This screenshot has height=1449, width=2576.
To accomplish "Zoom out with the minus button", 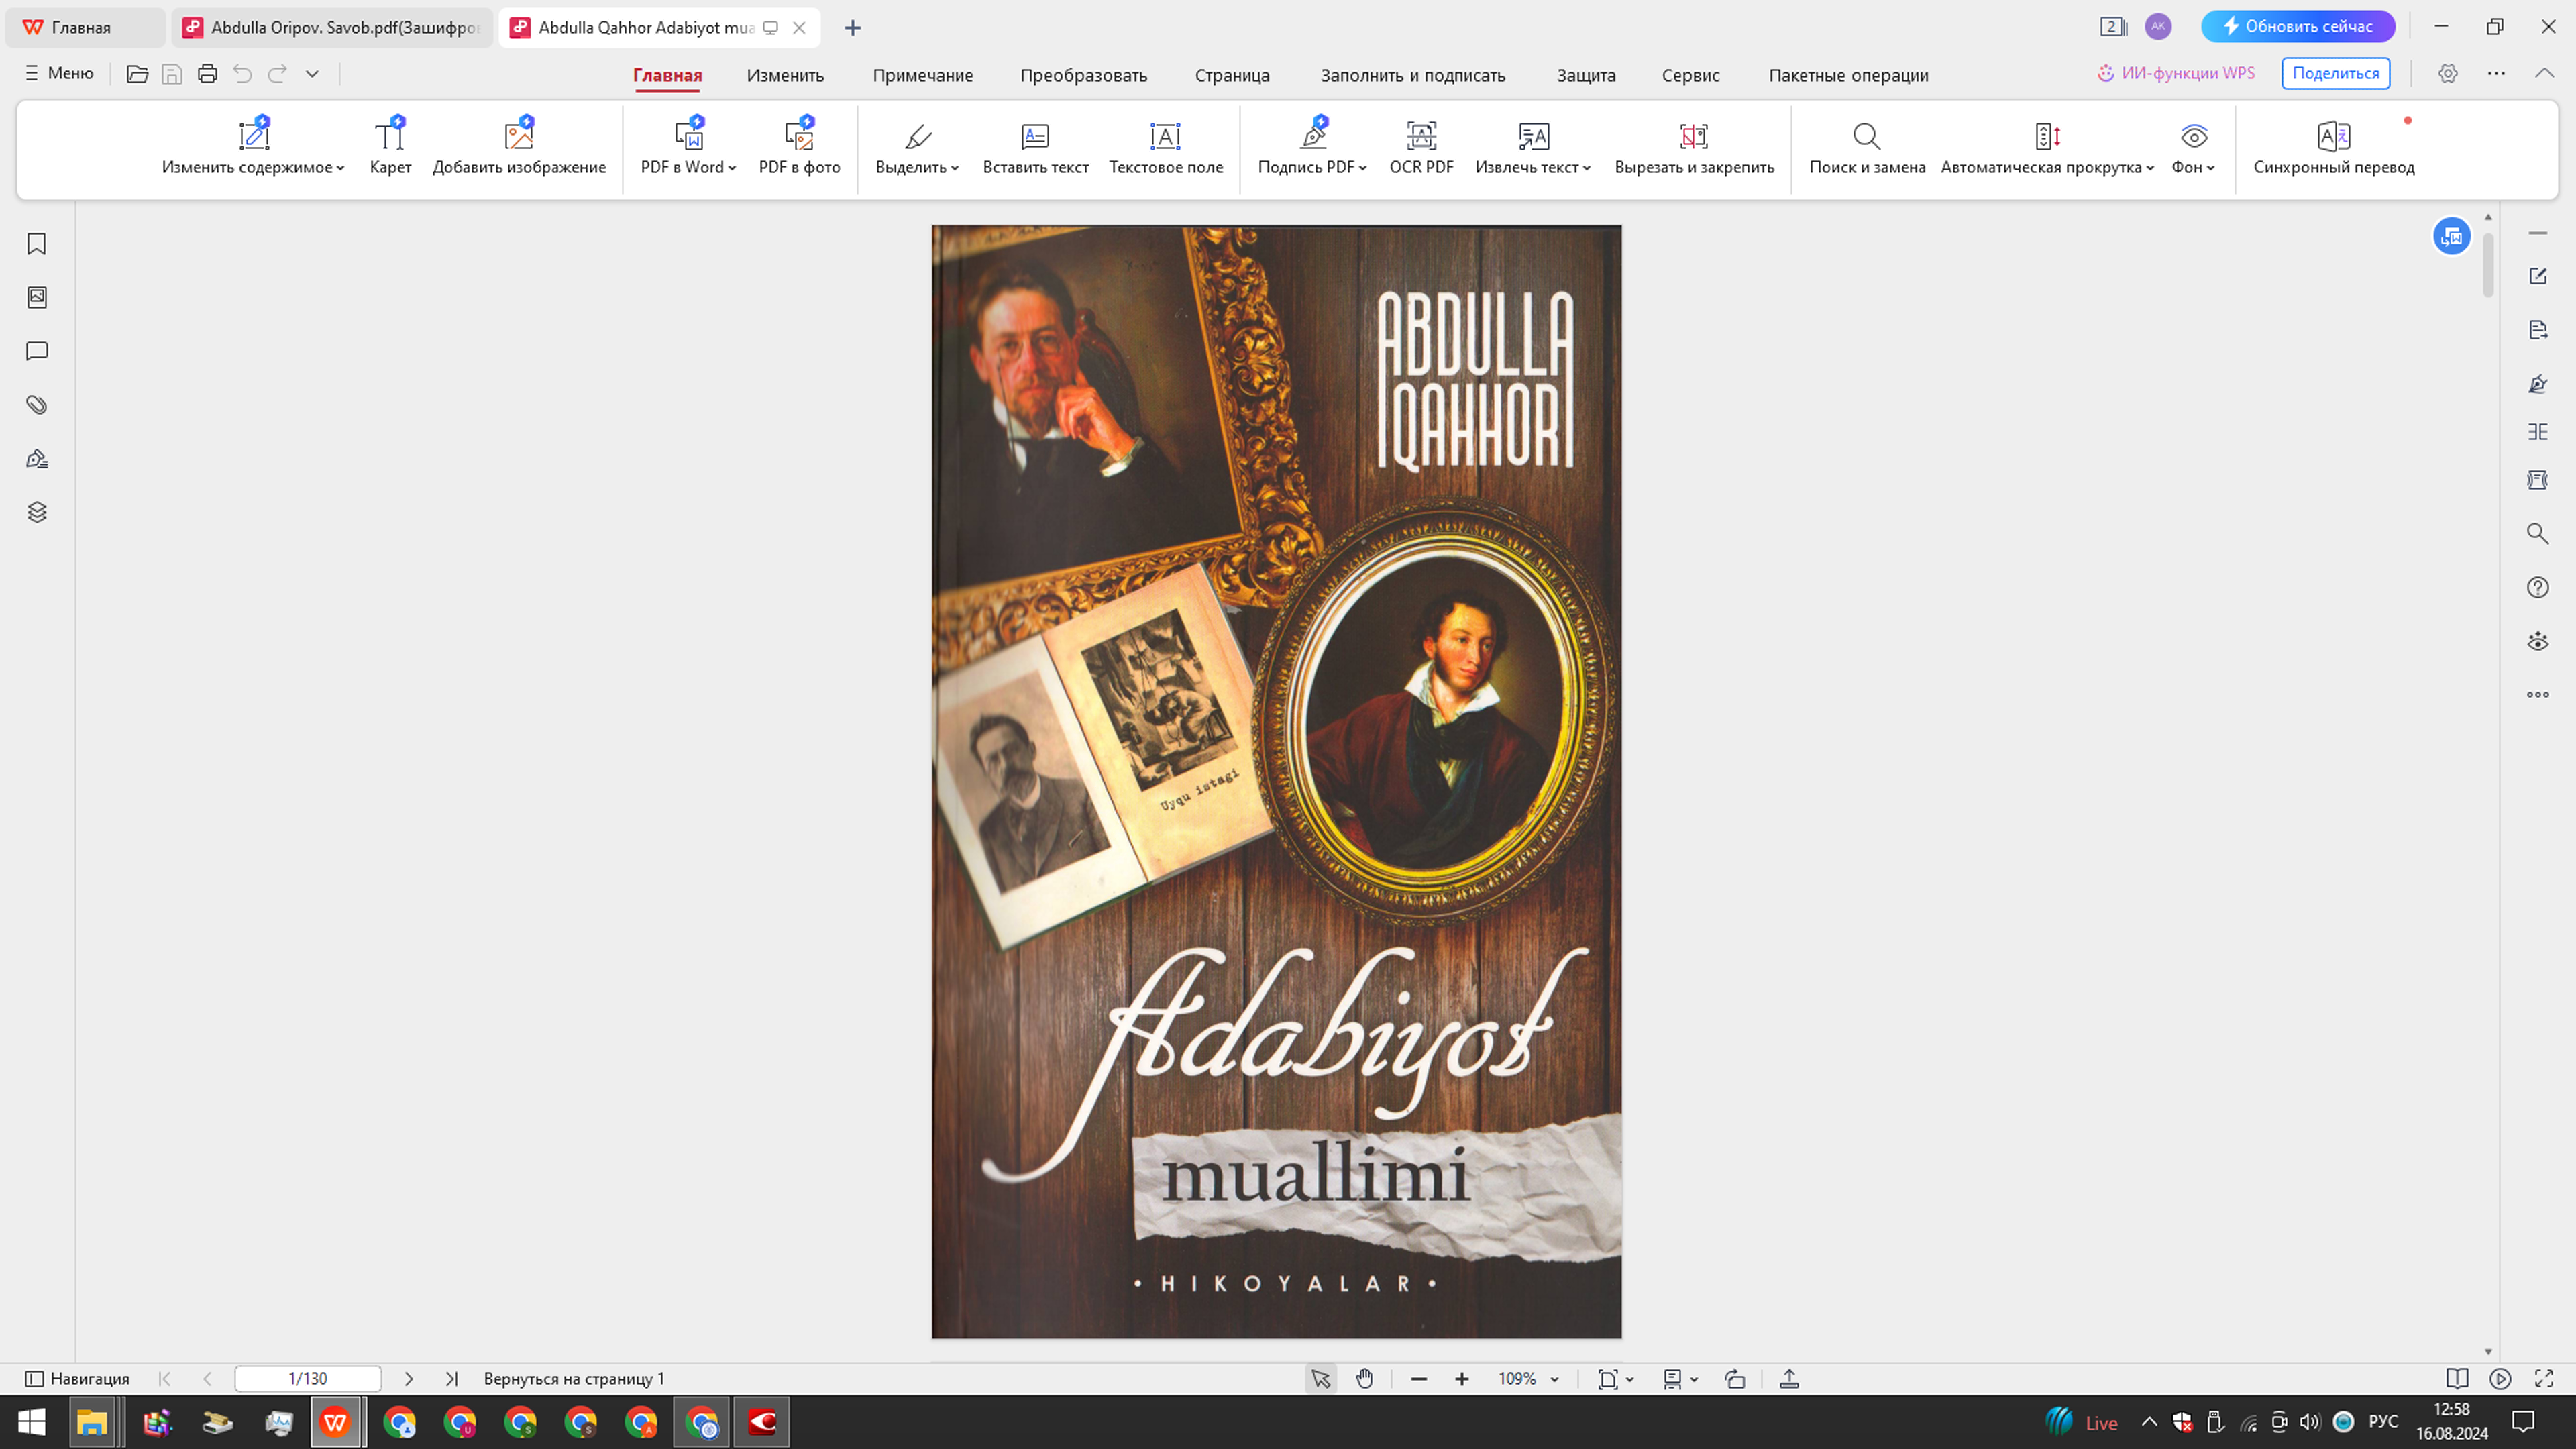I will click(x=1418, y=1379).
